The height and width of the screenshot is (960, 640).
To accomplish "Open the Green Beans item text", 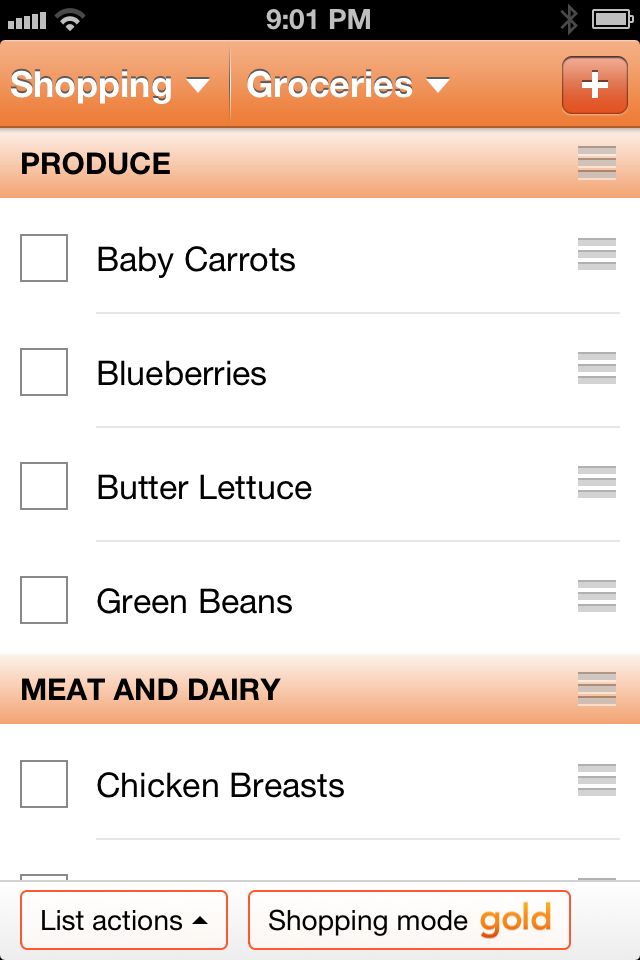I will [195, 601].
